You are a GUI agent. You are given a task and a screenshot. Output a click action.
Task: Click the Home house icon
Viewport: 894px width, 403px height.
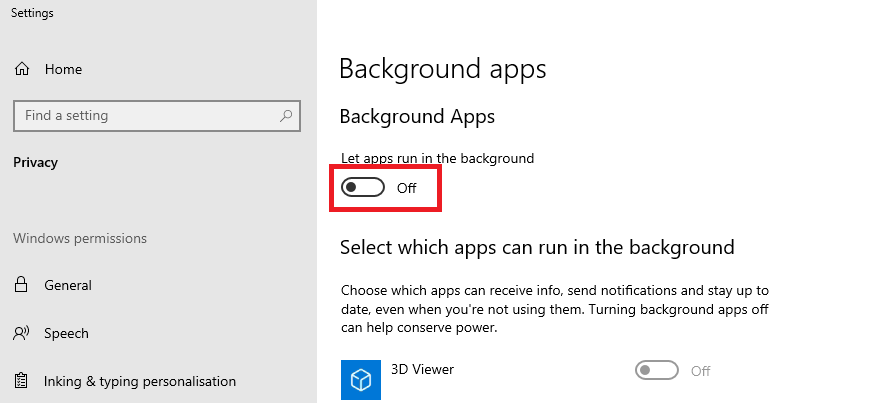tap(21, 70)
